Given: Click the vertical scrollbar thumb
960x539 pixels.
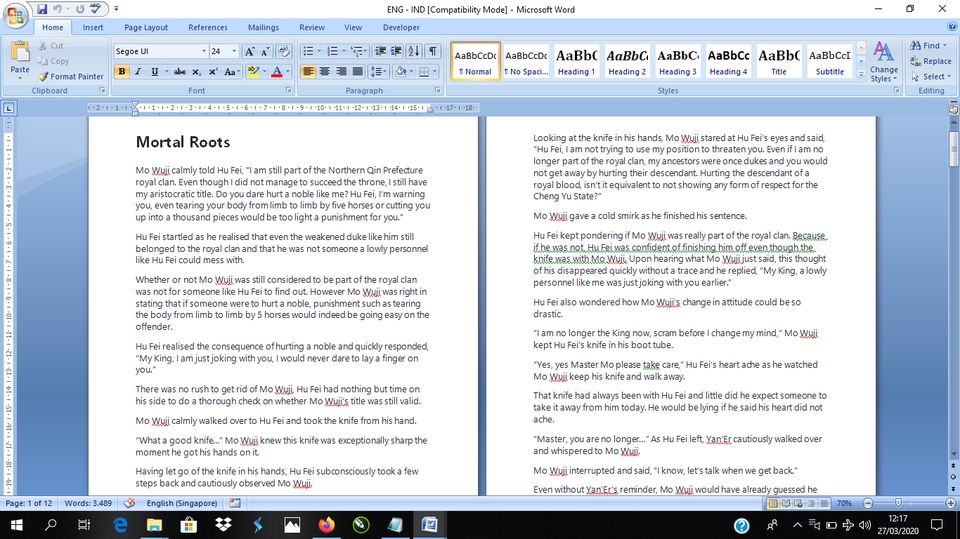Looking at the screenshot, I should 953,148.
